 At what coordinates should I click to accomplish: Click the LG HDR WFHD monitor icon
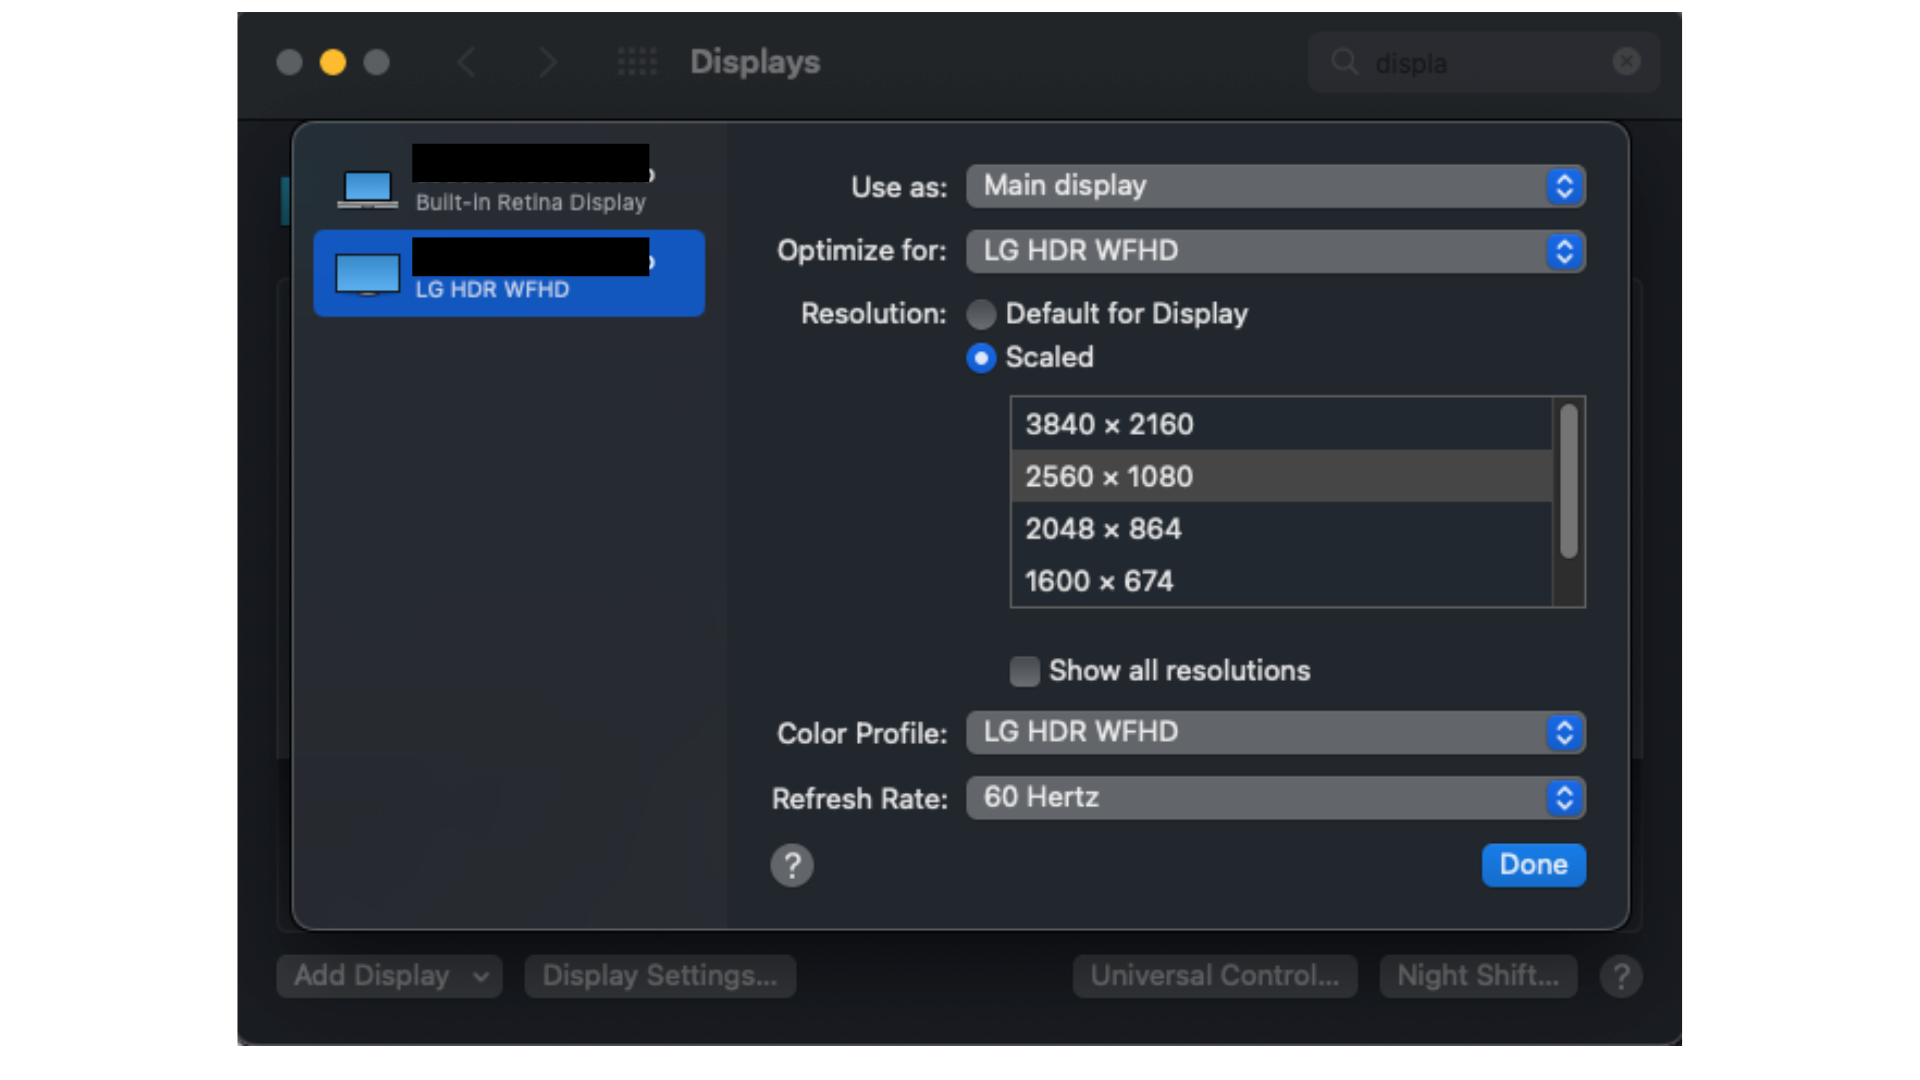pos(369,270)
